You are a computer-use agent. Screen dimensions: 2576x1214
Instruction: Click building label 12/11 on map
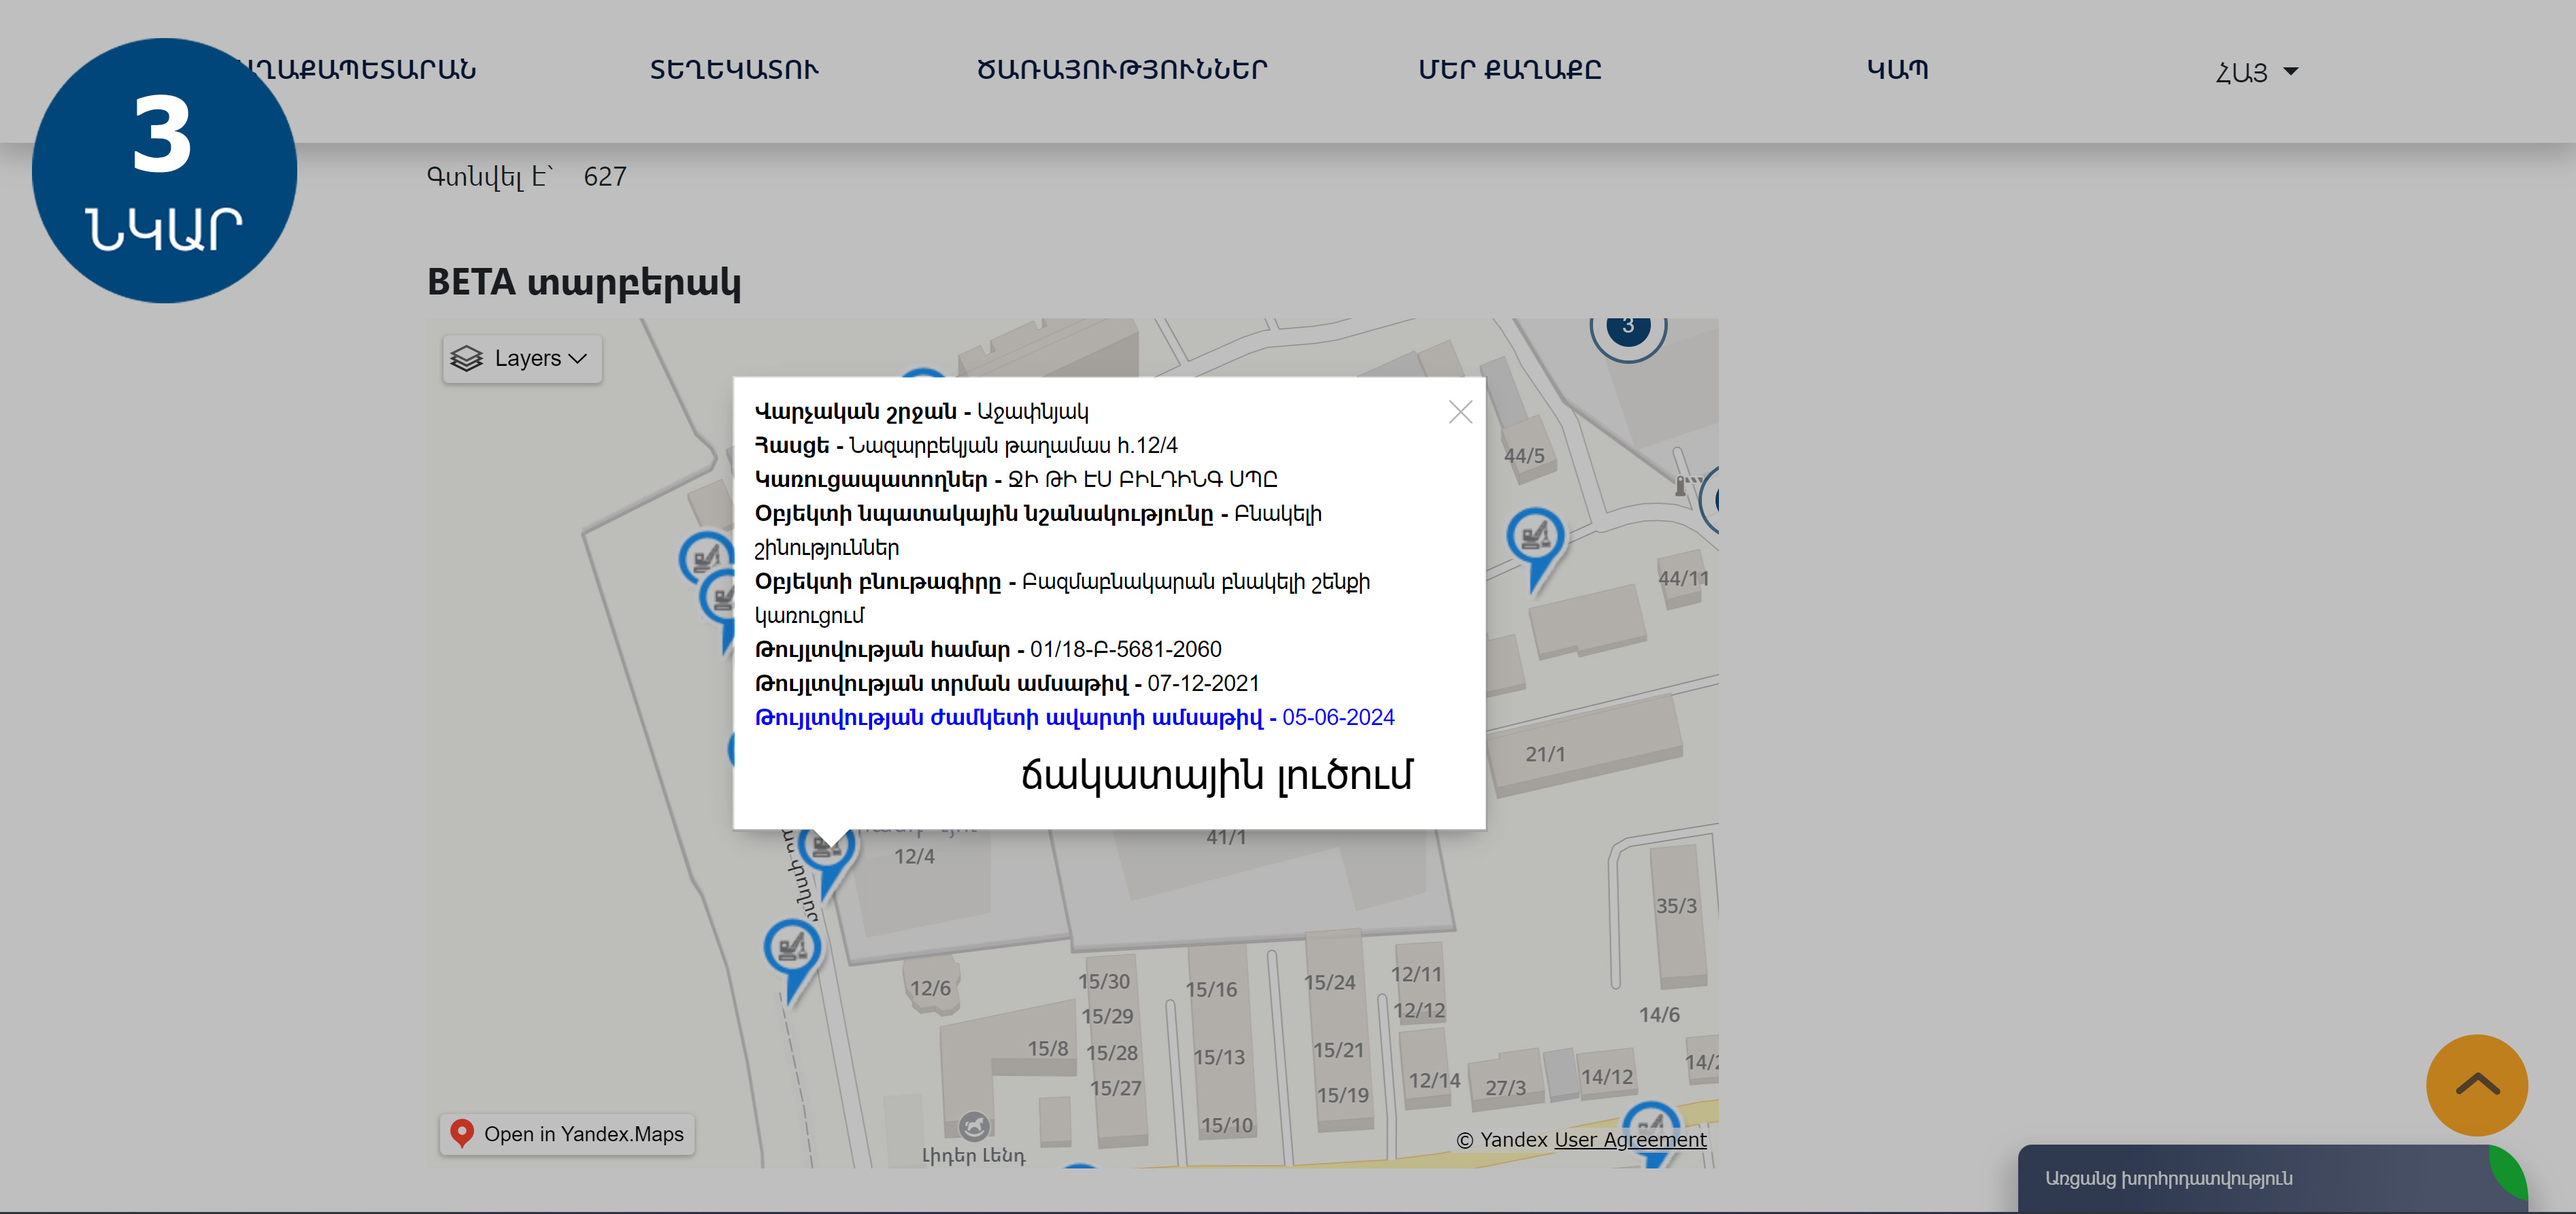pyautogui.click(x=1416, y=974)
